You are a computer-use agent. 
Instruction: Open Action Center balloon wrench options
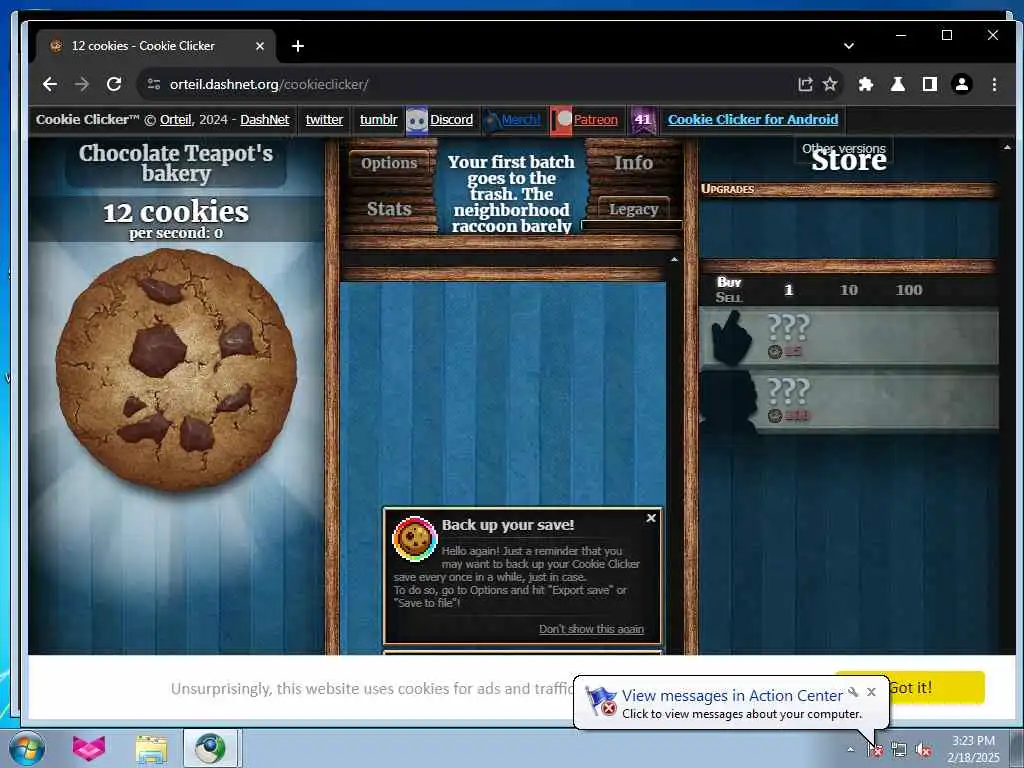click(853, 692)
